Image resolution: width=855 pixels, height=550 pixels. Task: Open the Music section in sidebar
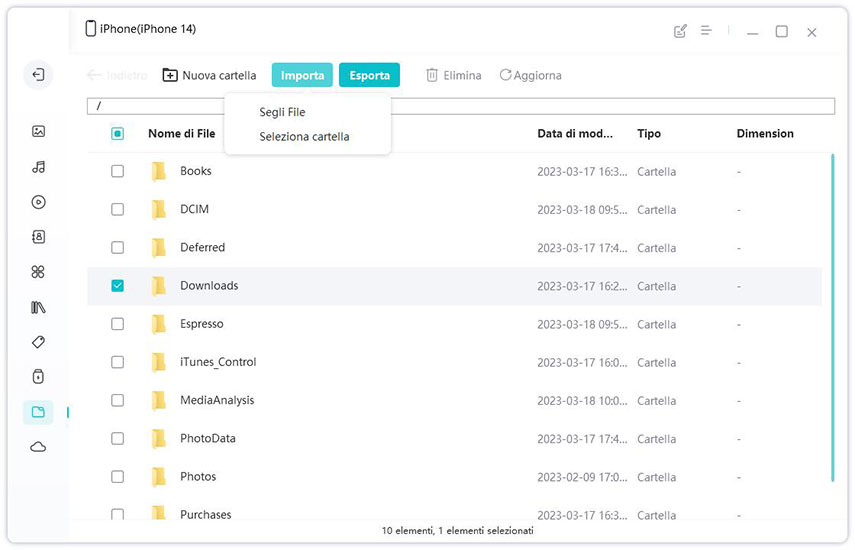pyautogui.click(x=38, y=167)
